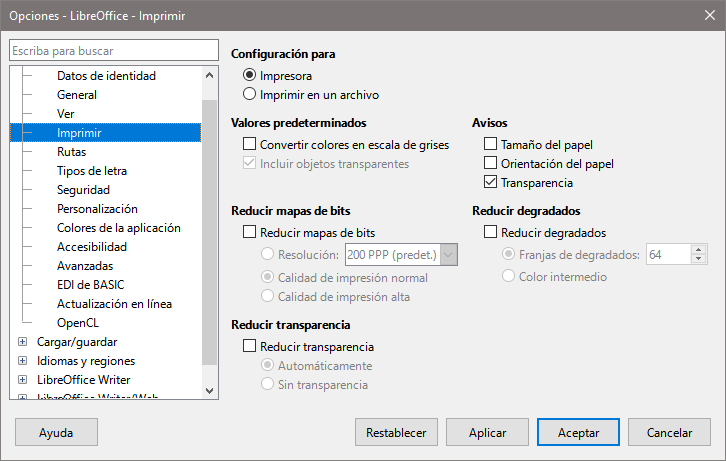Increase the gradient stripes value
Screen dimensions: 726x461
click(x=699, y=249)
